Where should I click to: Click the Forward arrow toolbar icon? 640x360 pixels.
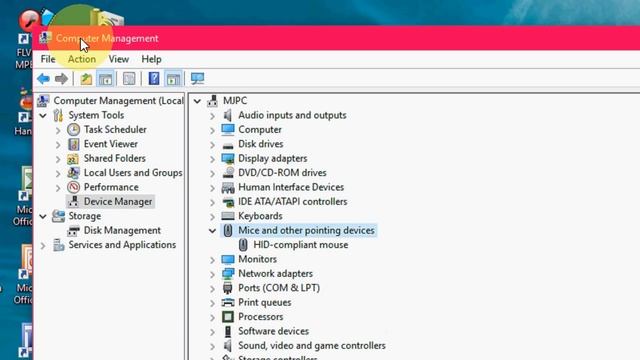pyautogui.click(x=61, y=78)
